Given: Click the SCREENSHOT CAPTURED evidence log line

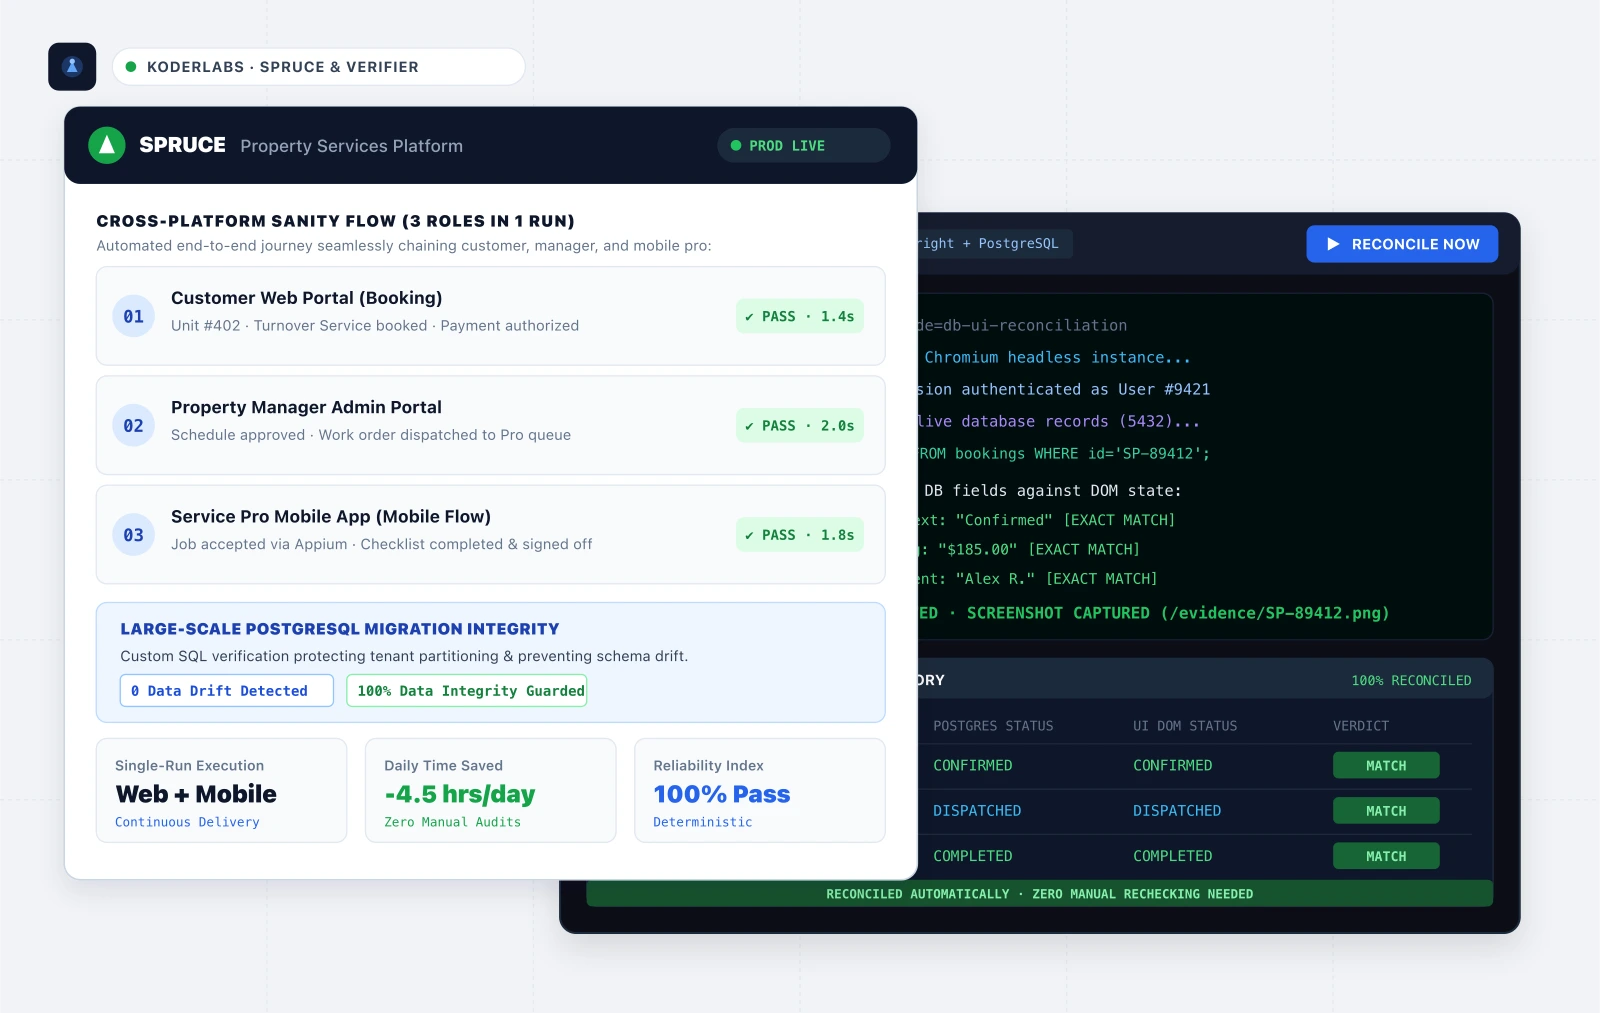Looking at the screenshot, I should 1154,613.
